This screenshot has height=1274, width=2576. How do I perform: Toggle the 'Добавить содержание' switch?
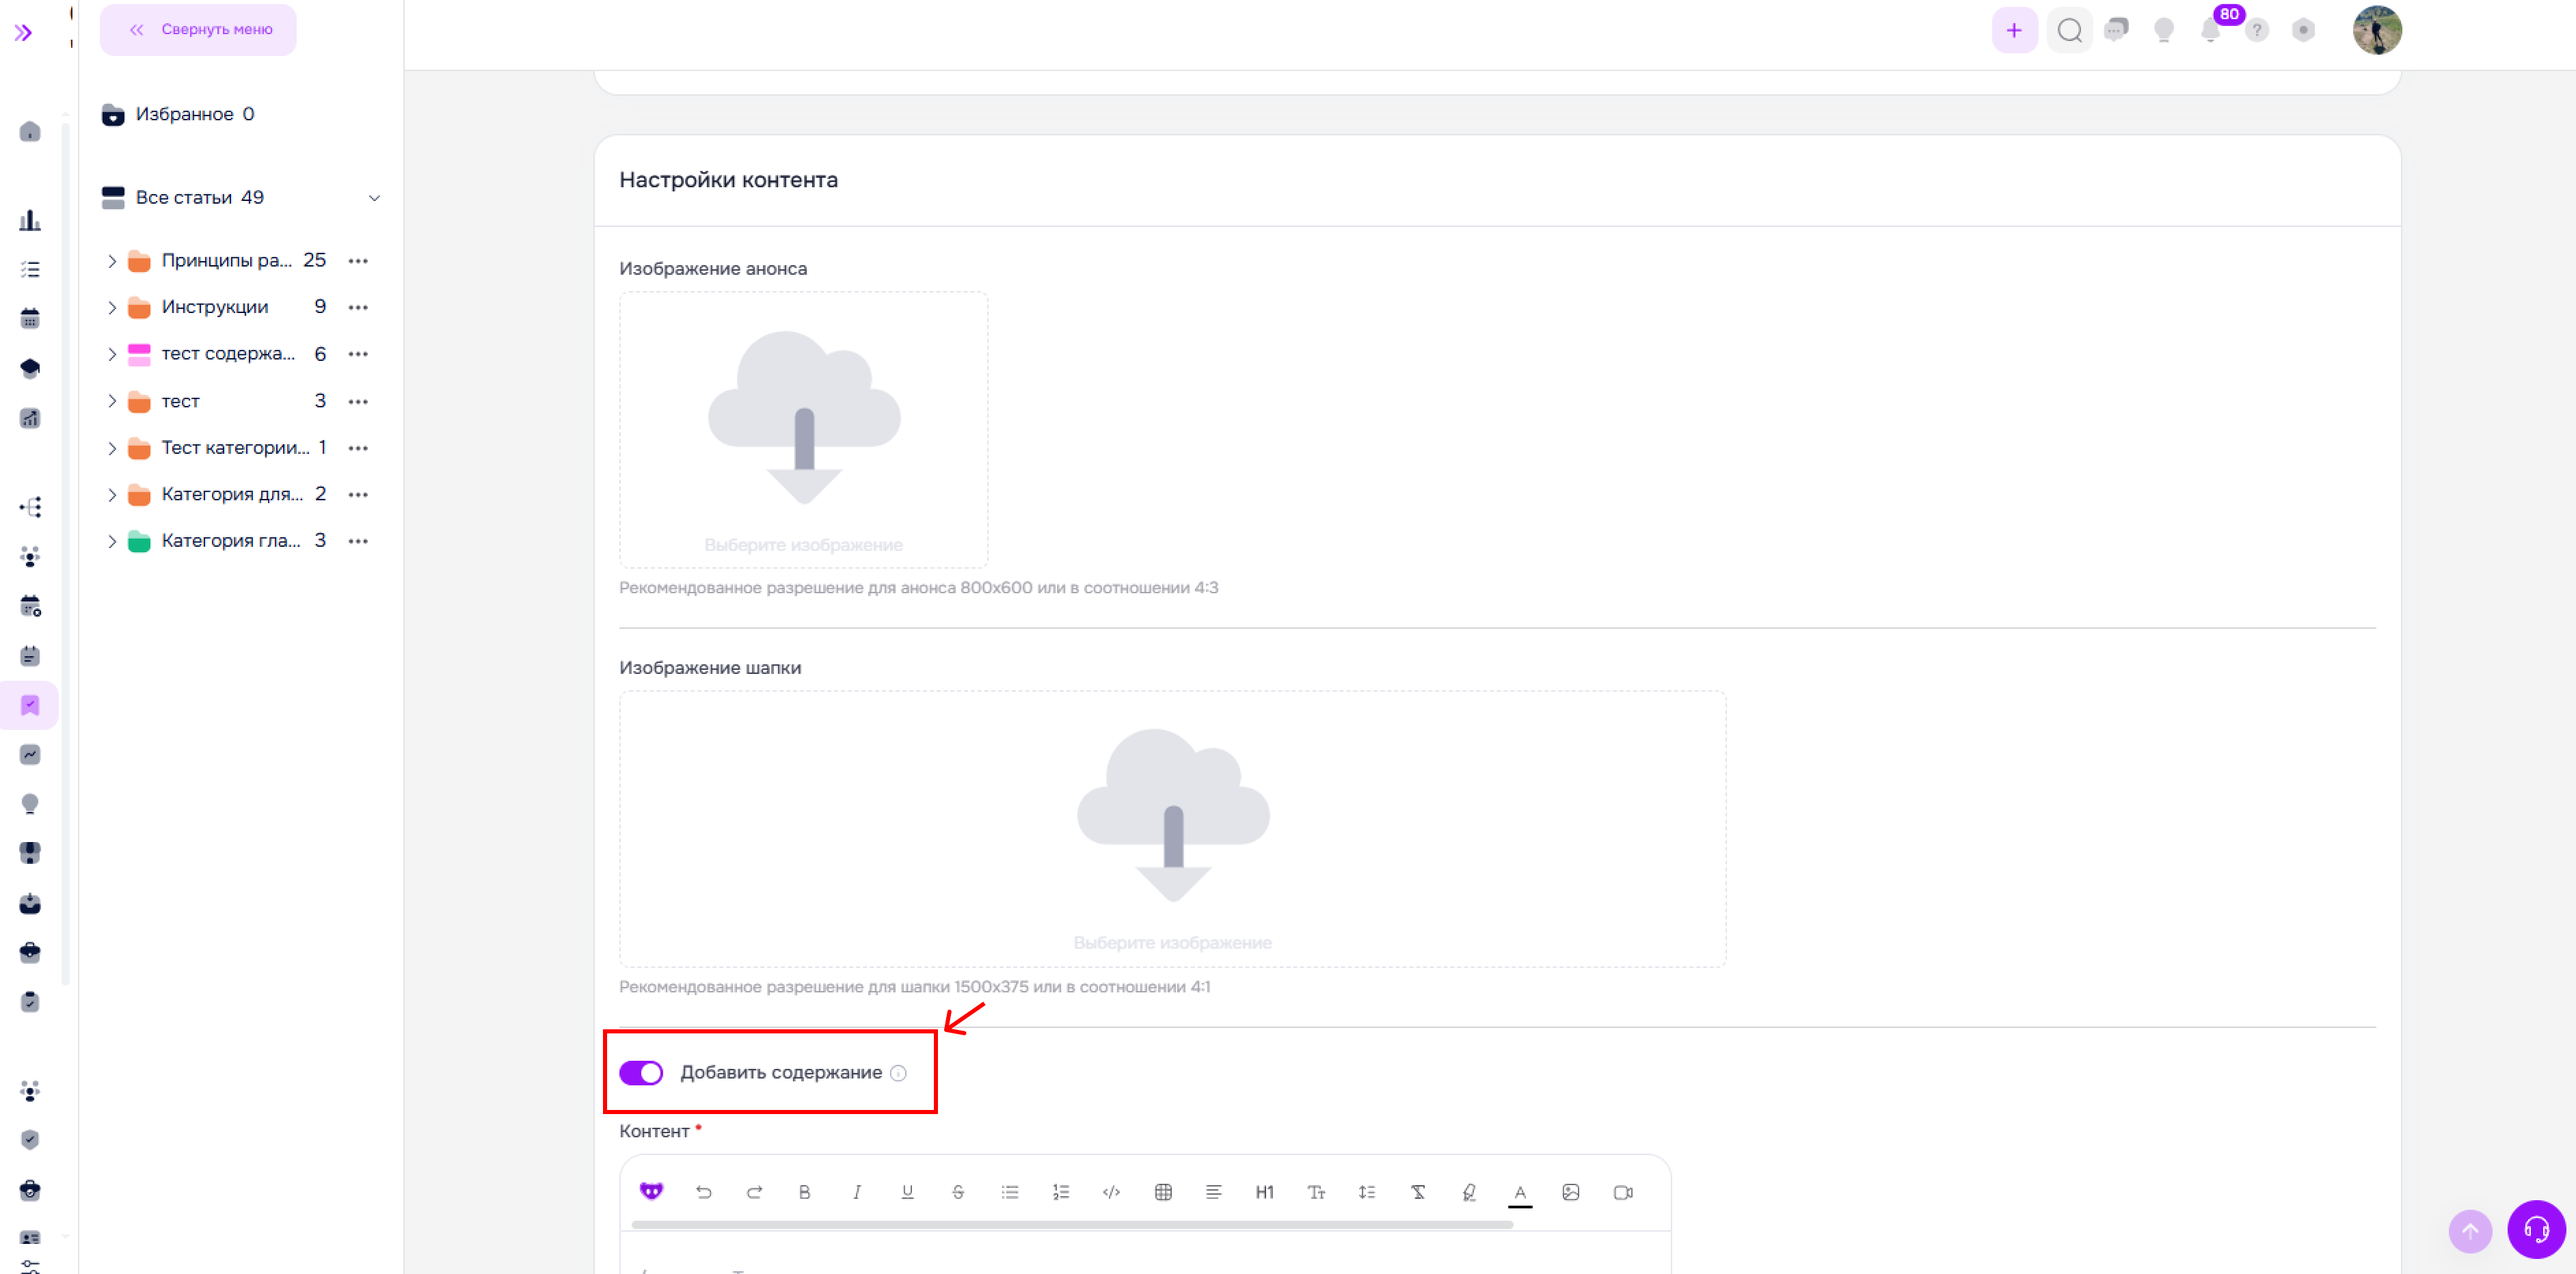641,1073
